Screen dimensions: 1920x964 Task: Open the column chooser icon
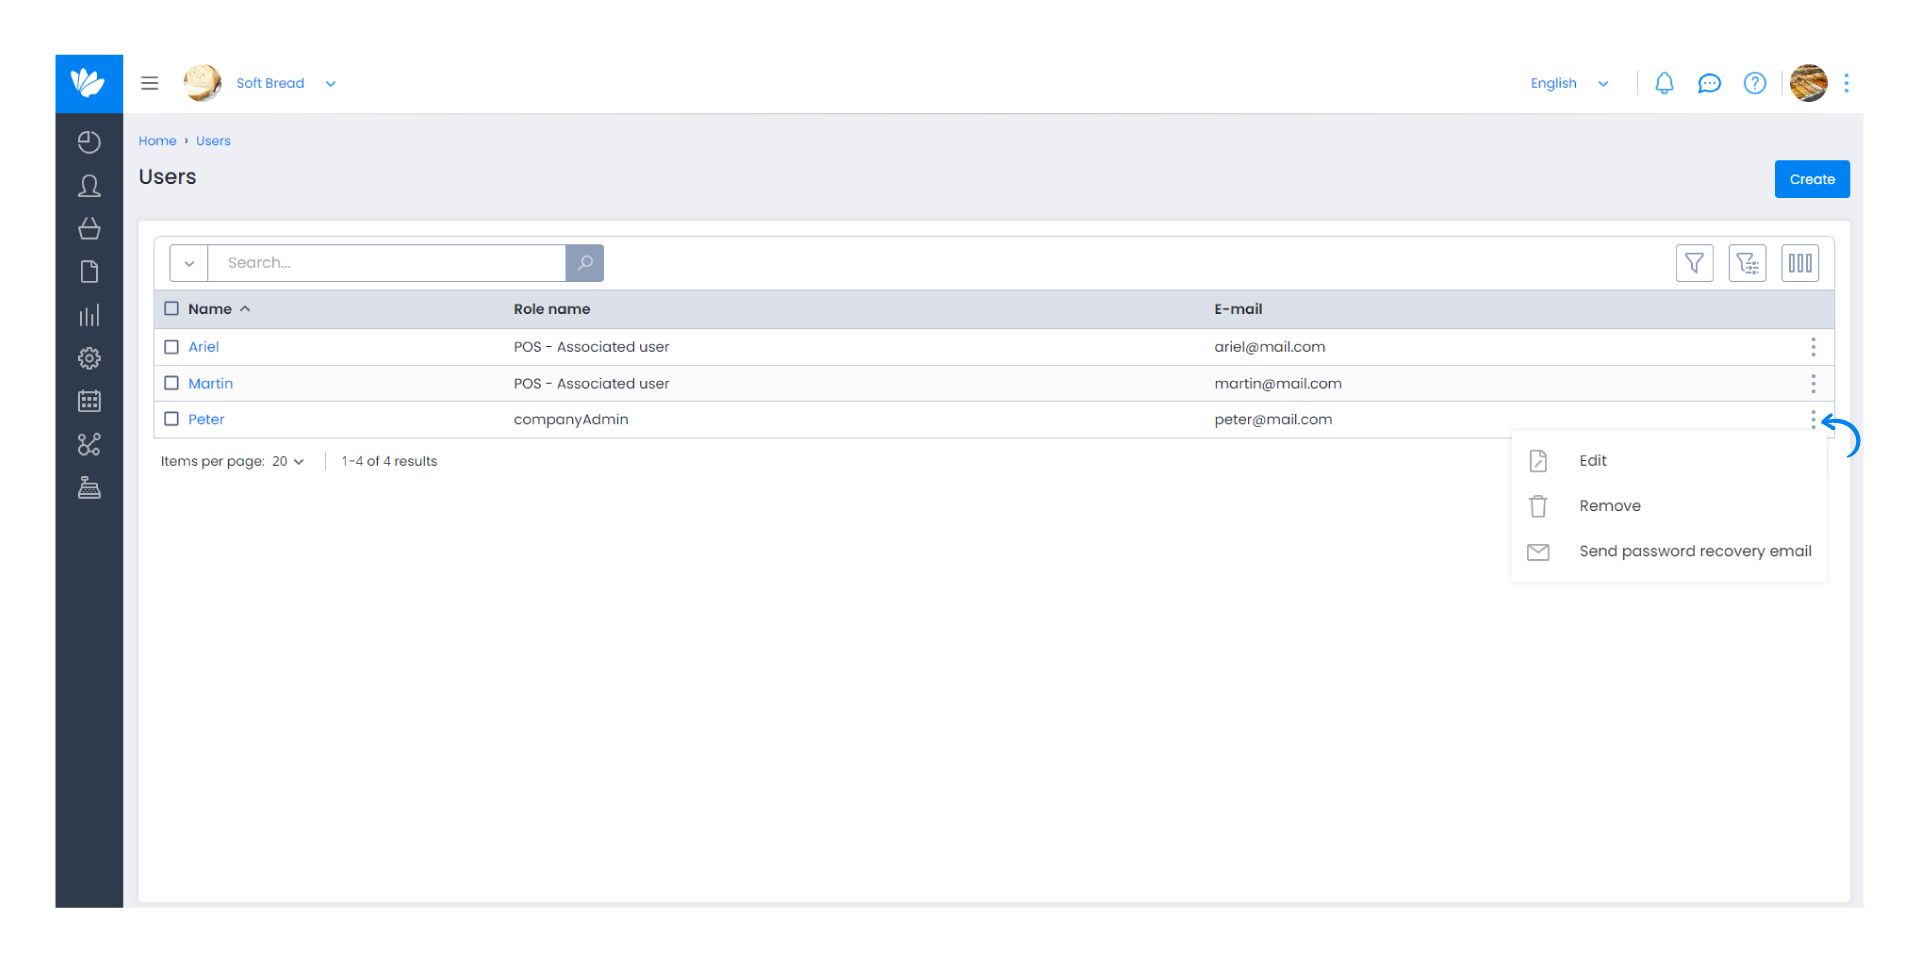point(1800,263)
